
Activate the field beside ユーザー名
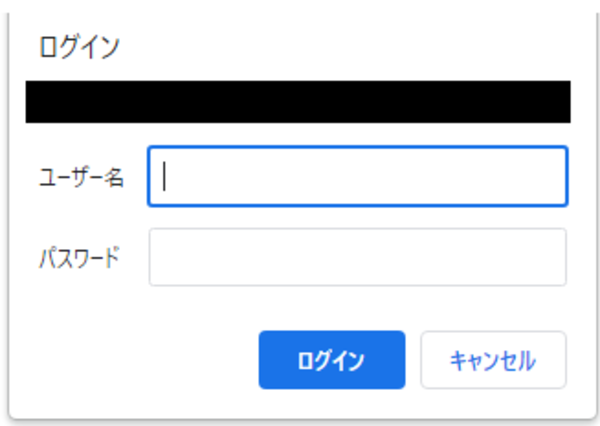tap(357, 177)
